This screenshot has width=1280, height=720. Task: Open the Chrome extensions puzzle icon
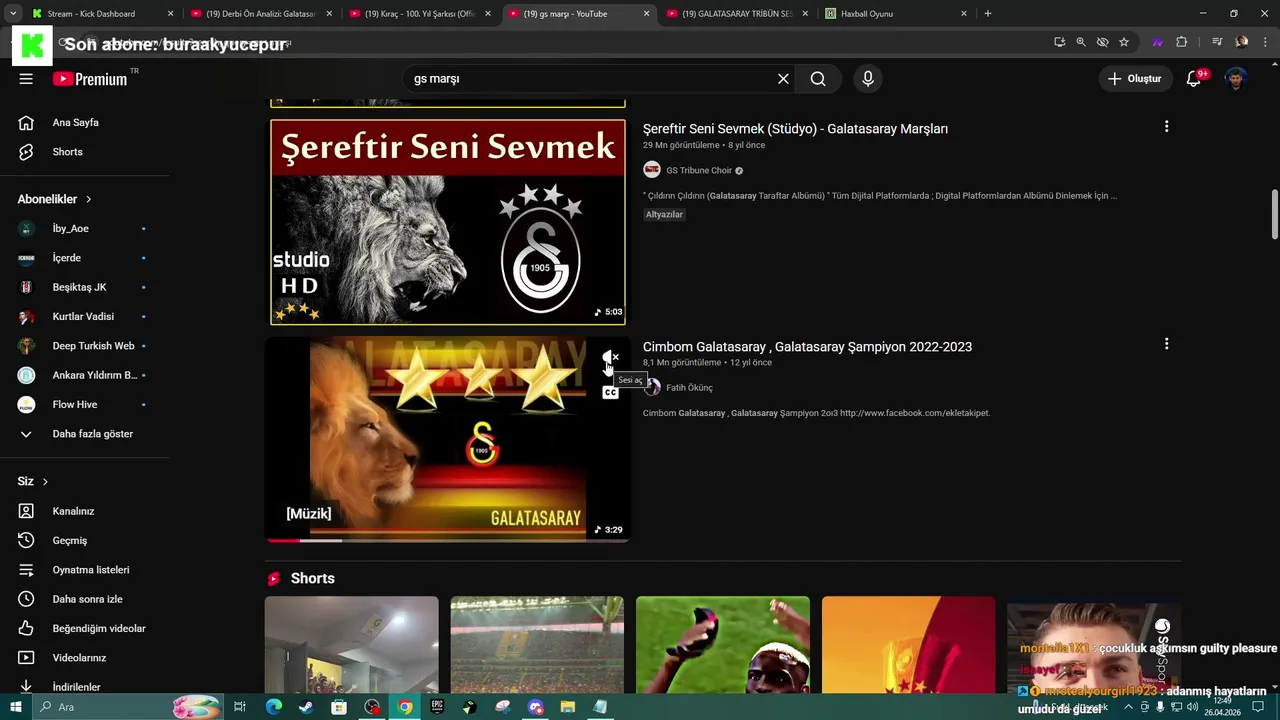point(1182,42)
